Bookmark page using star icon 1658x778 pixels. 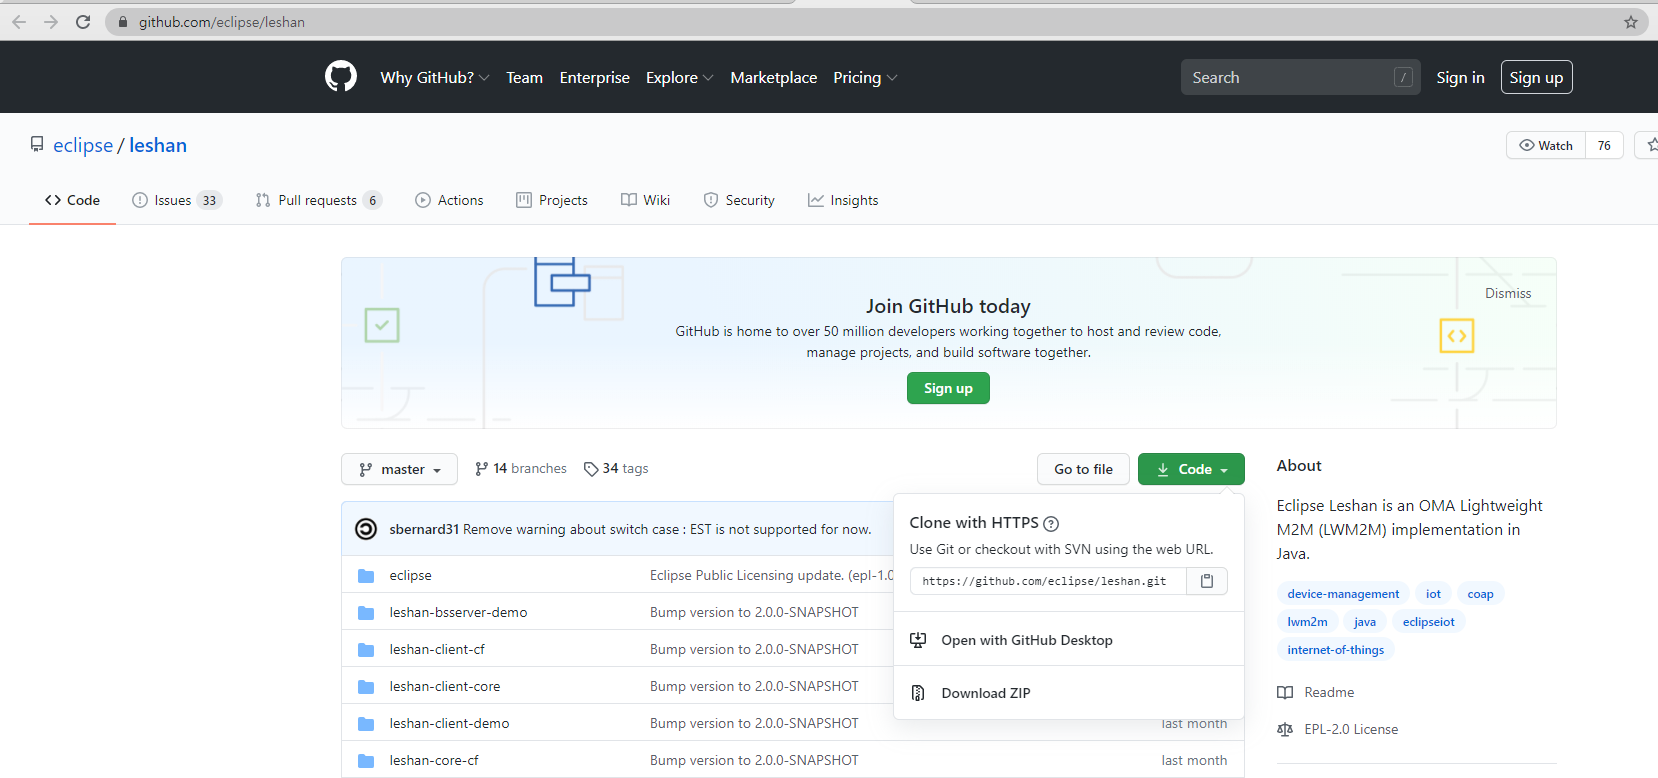point(1631,22)
